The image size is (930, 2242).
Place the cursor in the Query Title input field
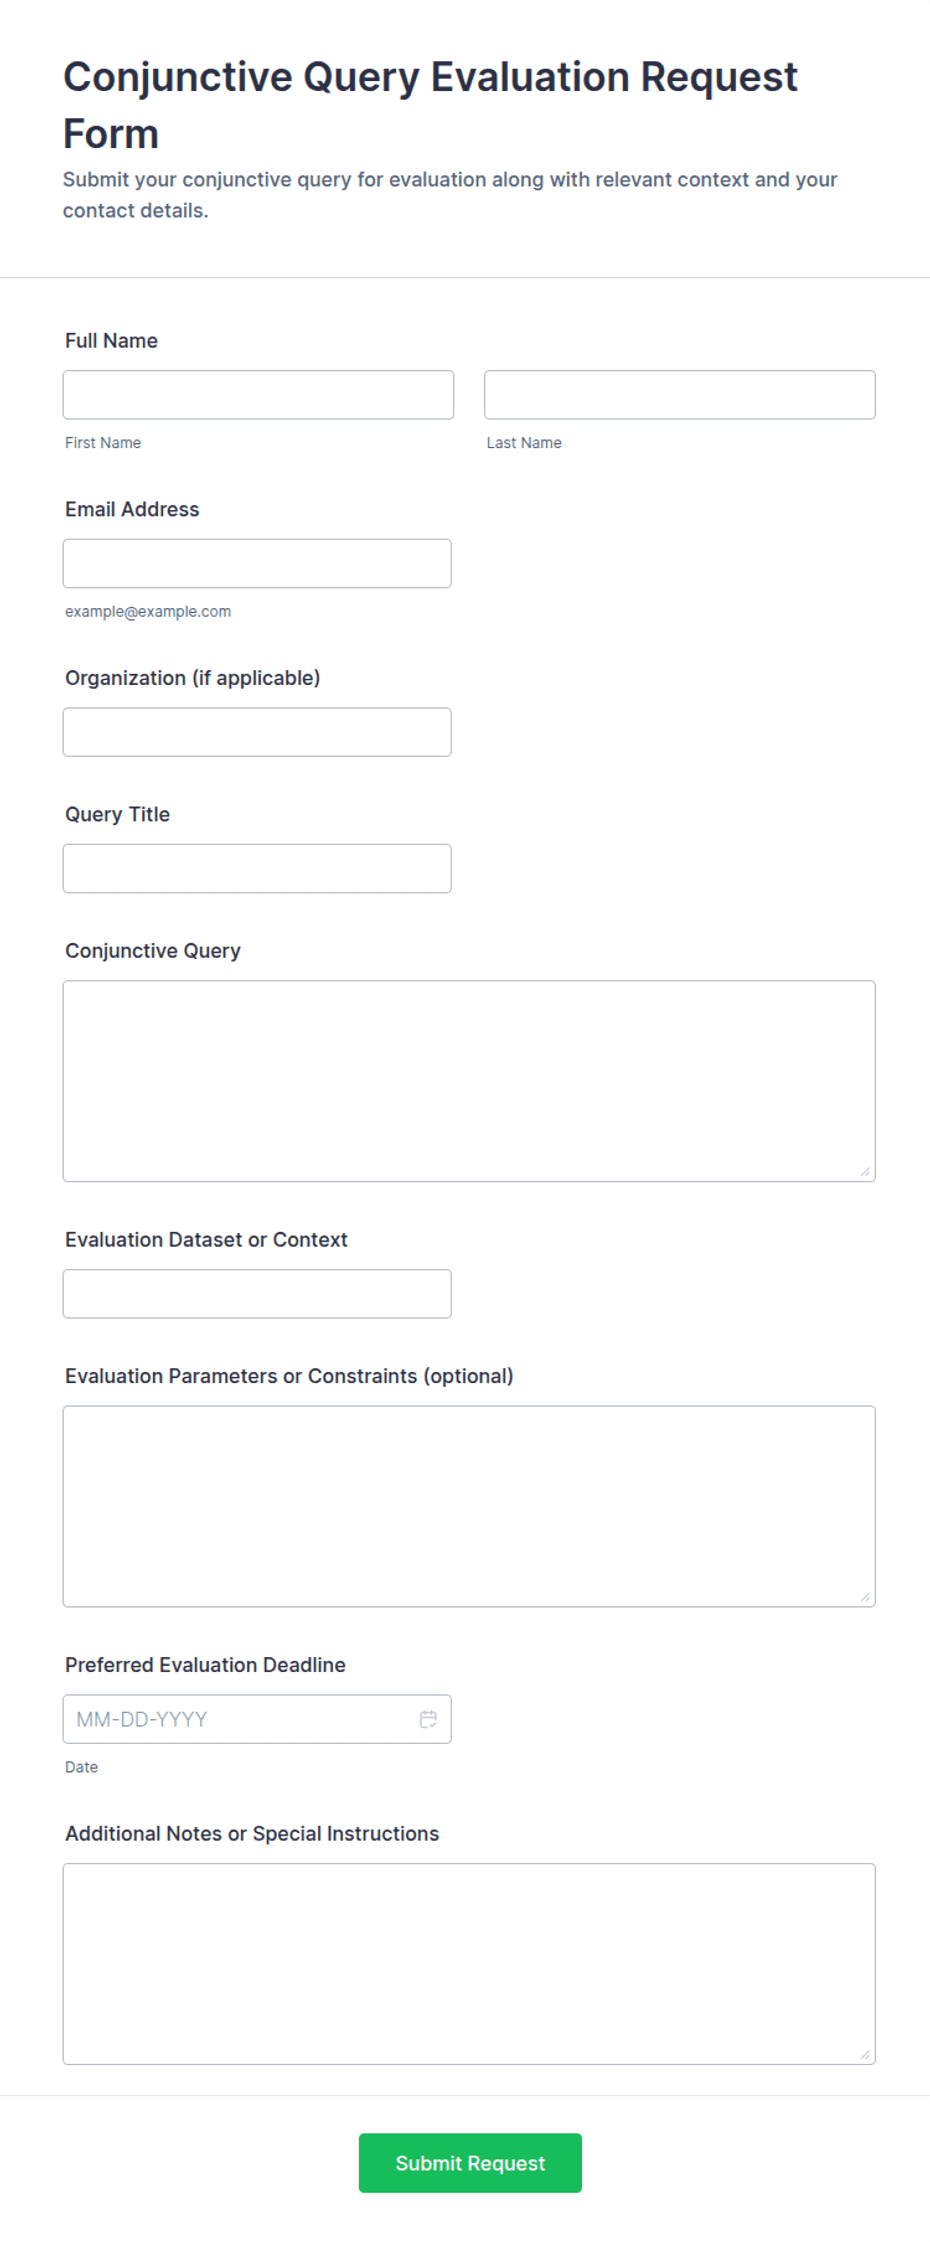[257, 869]
